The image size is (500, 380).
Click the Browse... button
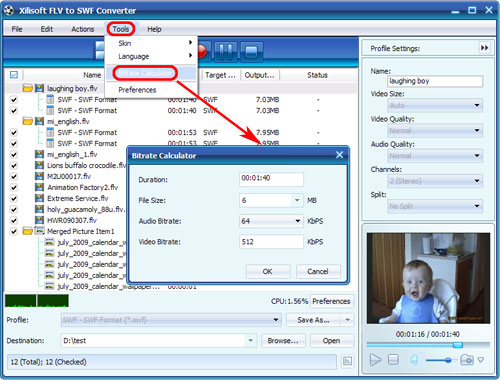283,341
